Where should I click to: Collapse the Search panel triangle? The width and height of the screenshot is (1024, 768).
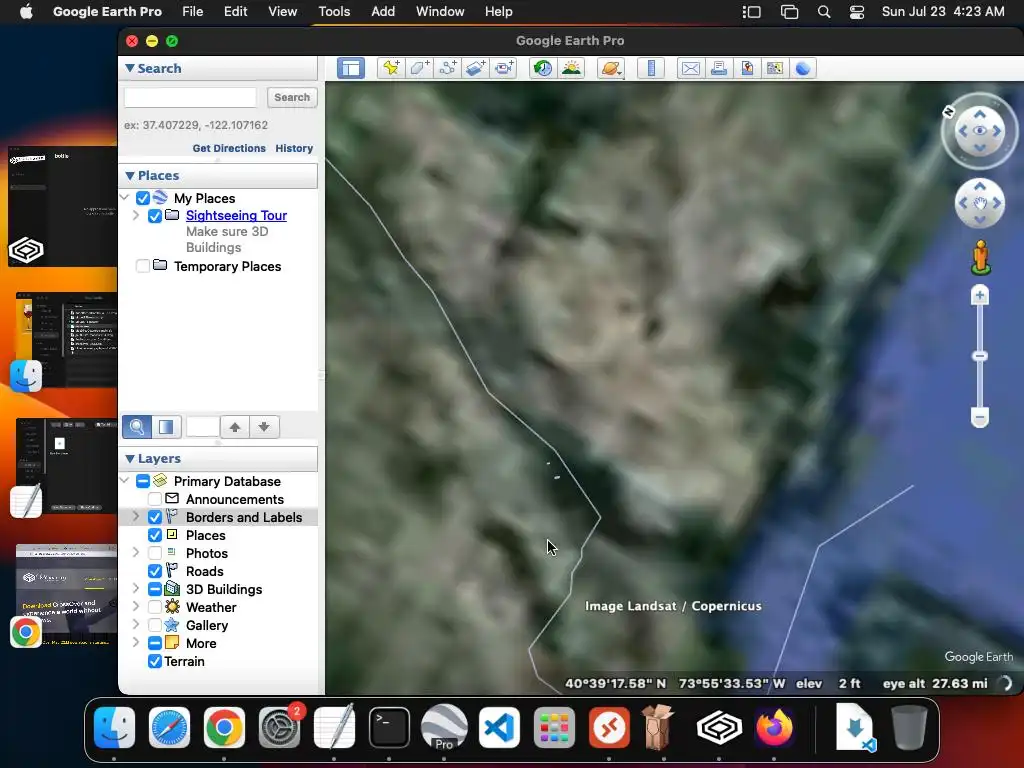(129, 68)
